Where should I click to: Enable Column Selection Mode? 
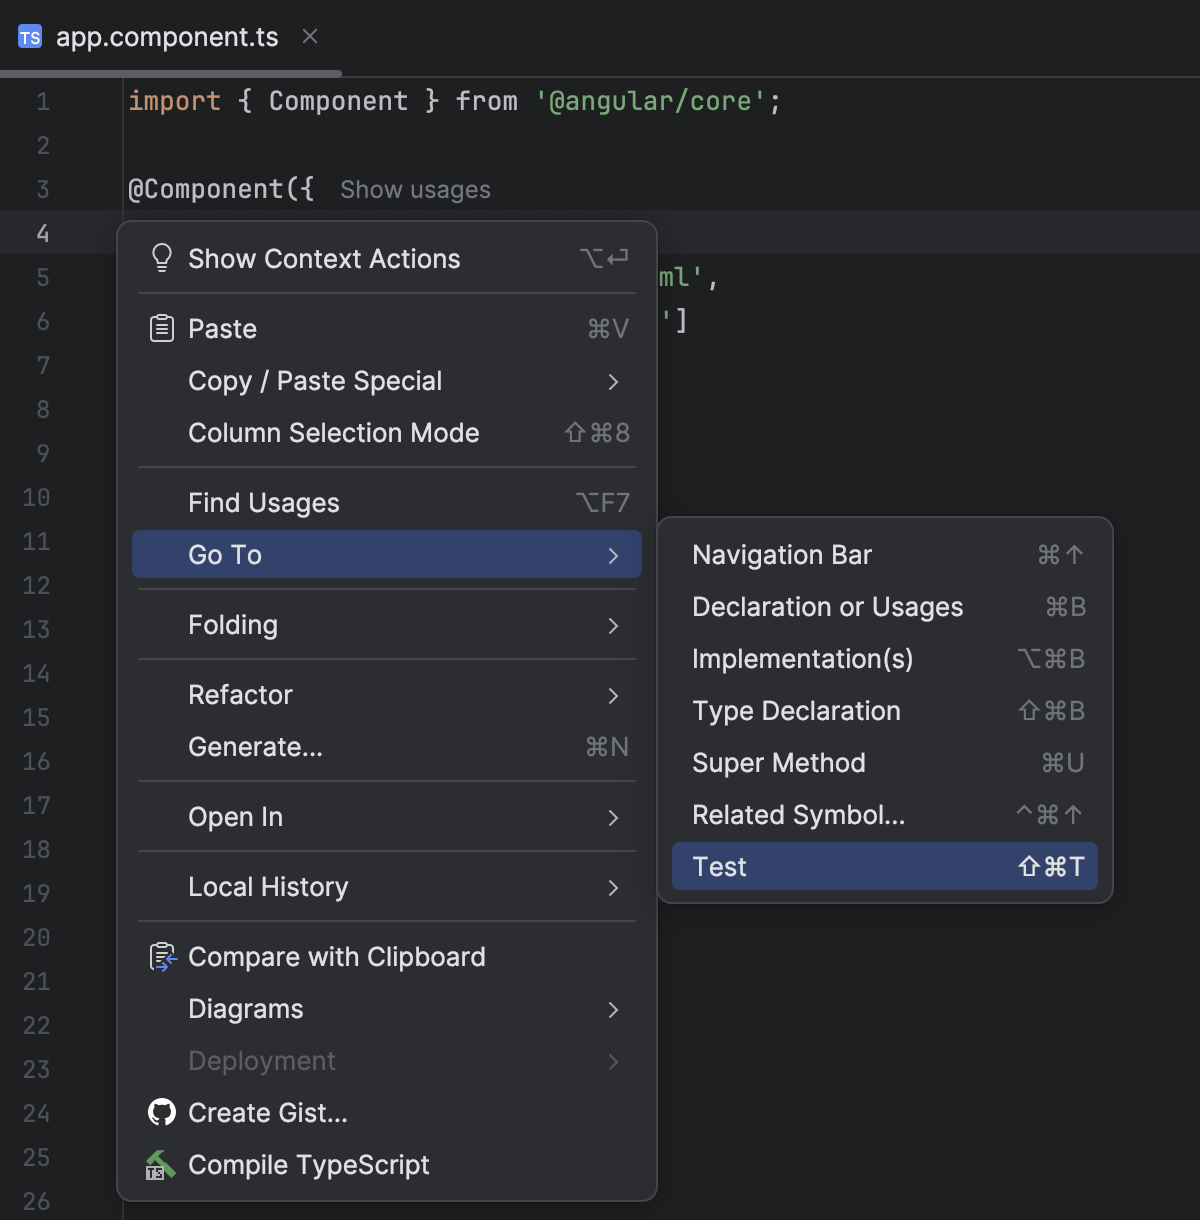point(387,433)
